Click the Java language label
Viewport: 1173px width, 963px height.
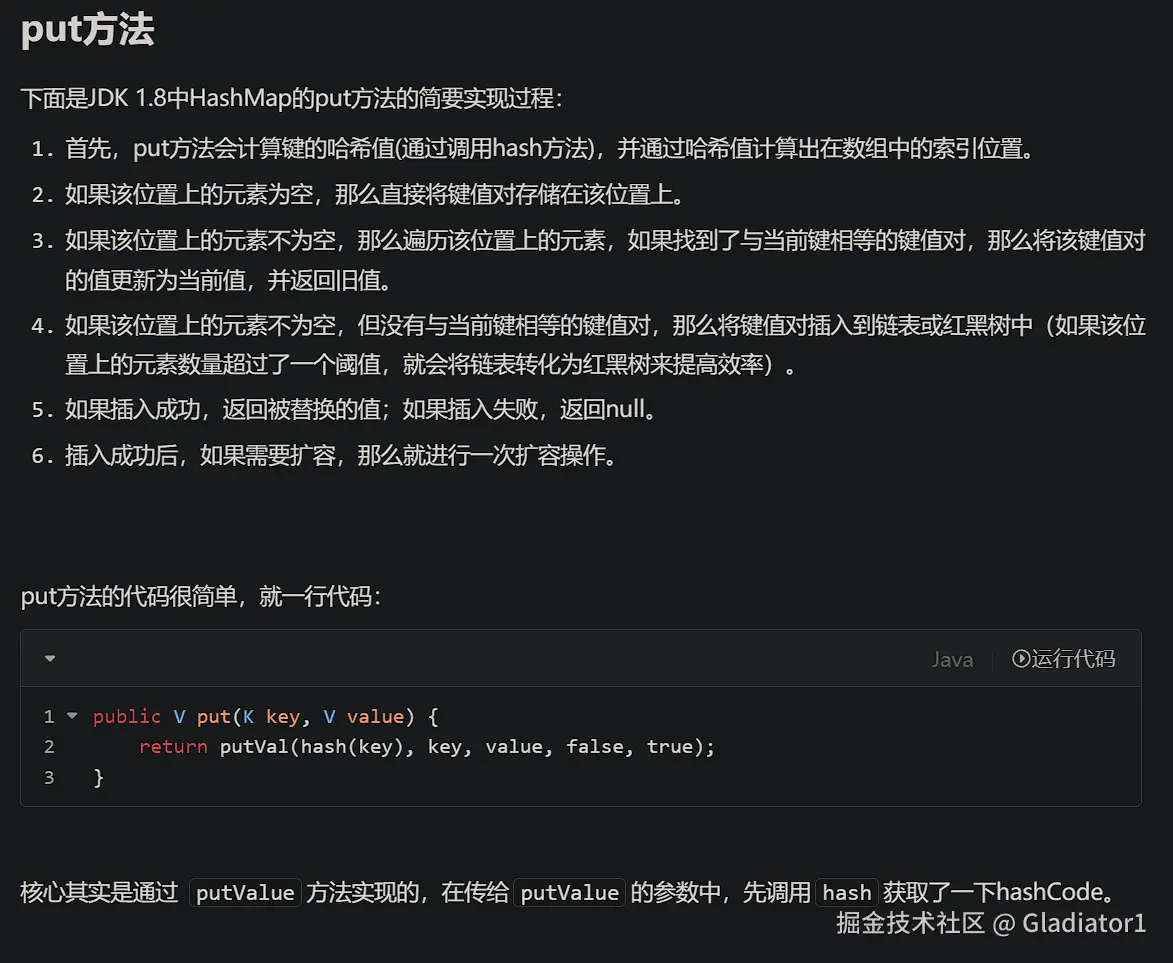click(951, 659)
